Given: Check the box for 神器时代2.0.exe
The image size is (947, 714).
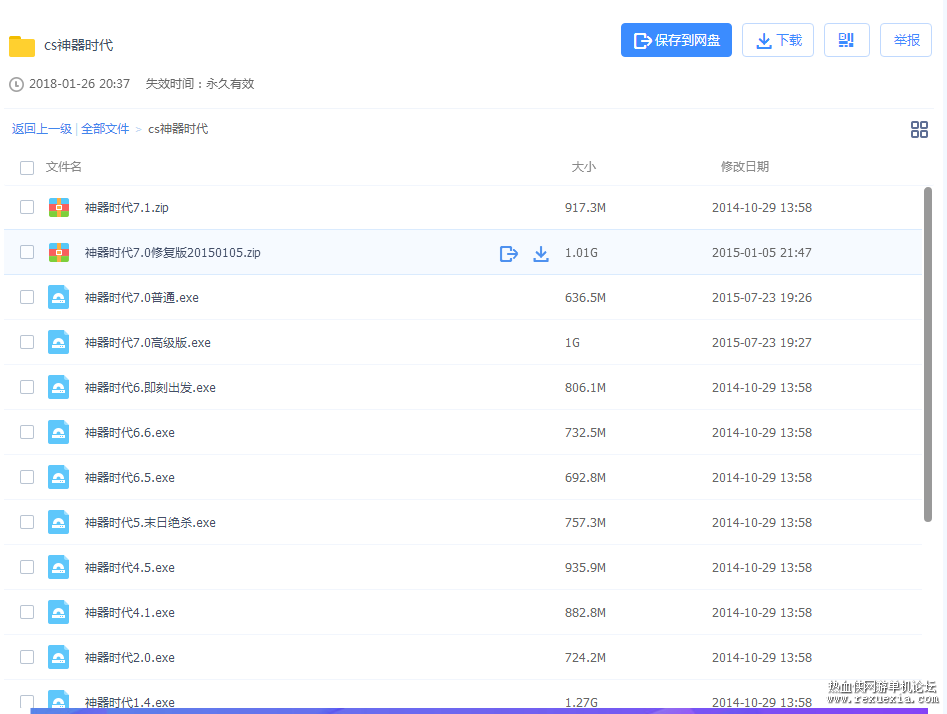Looking at the screenshot, I should 27,657.
